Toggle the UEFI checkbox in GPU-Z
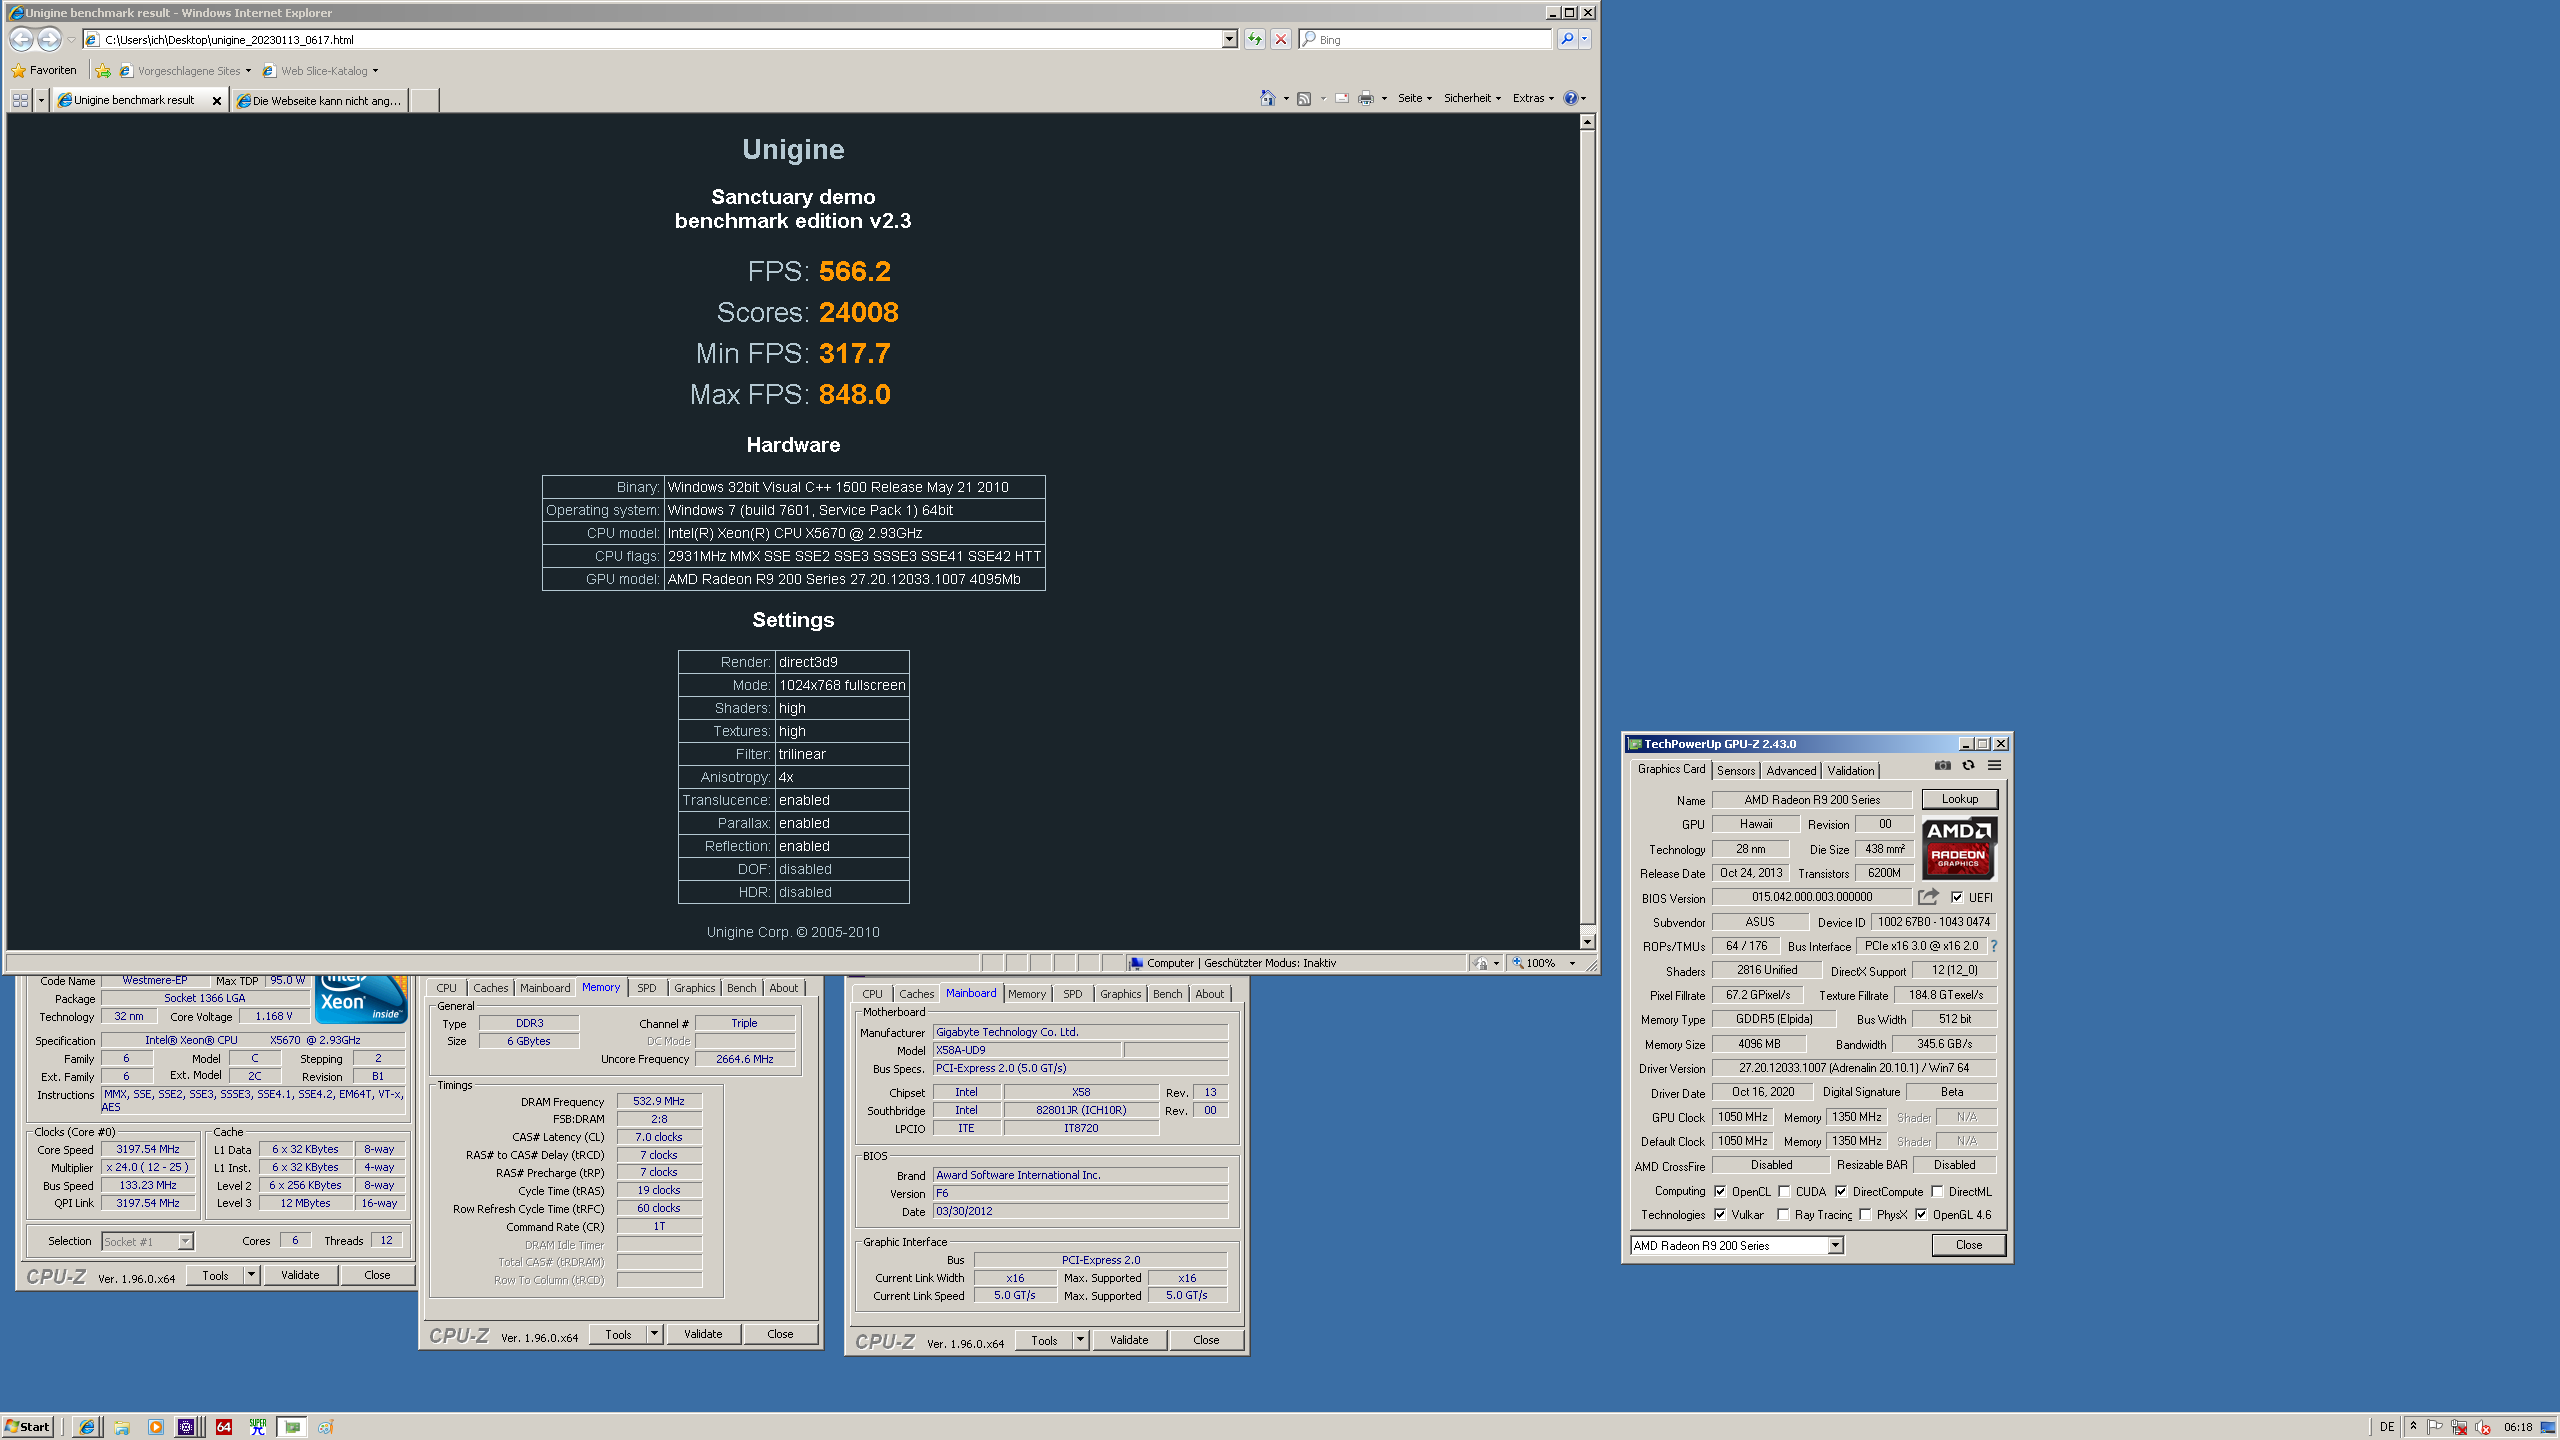This screenshot has height=1440, width=2560. pyautogui.click(x=1957, y=897)
